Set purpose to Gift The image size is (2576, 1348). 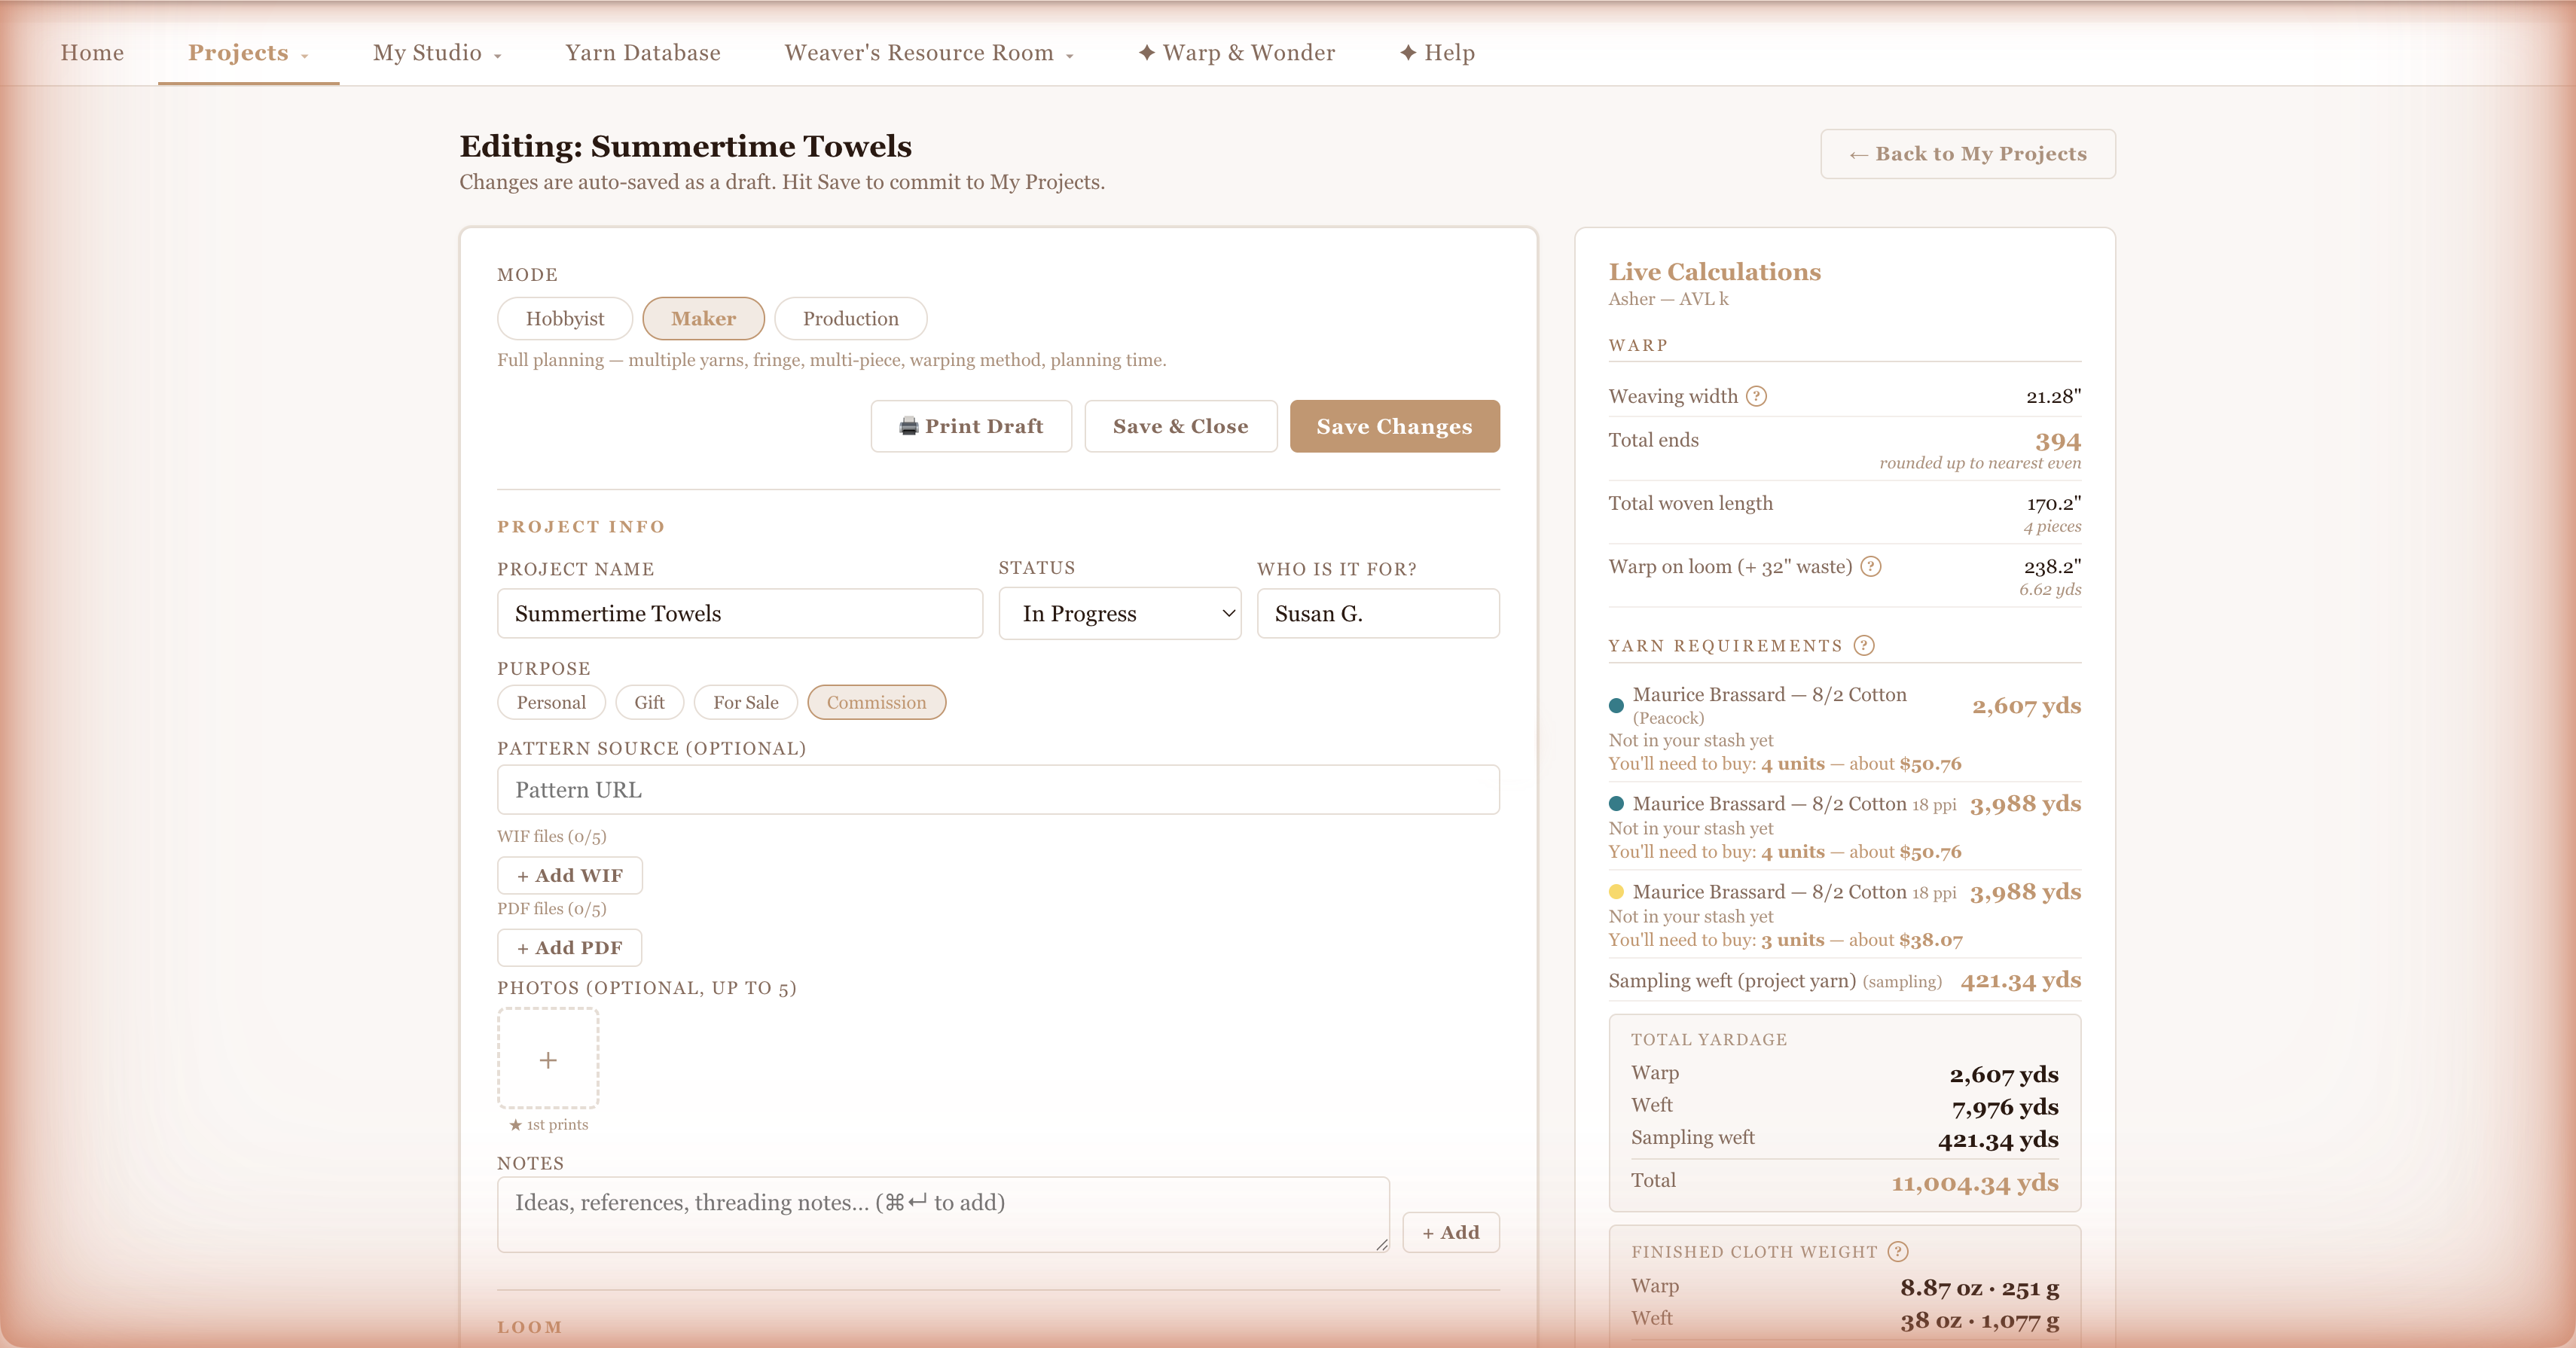tap(649, 702)
